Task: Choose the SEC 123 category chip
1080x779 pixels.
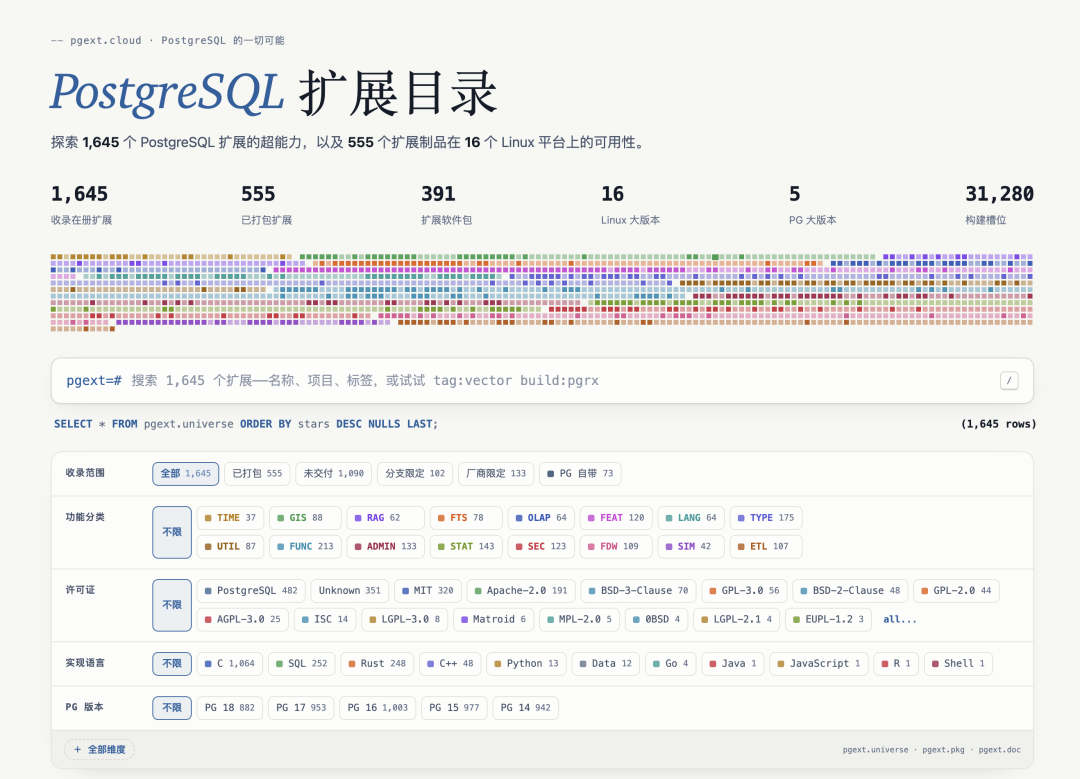Action: pyautogui.click(x=541, y=546)
